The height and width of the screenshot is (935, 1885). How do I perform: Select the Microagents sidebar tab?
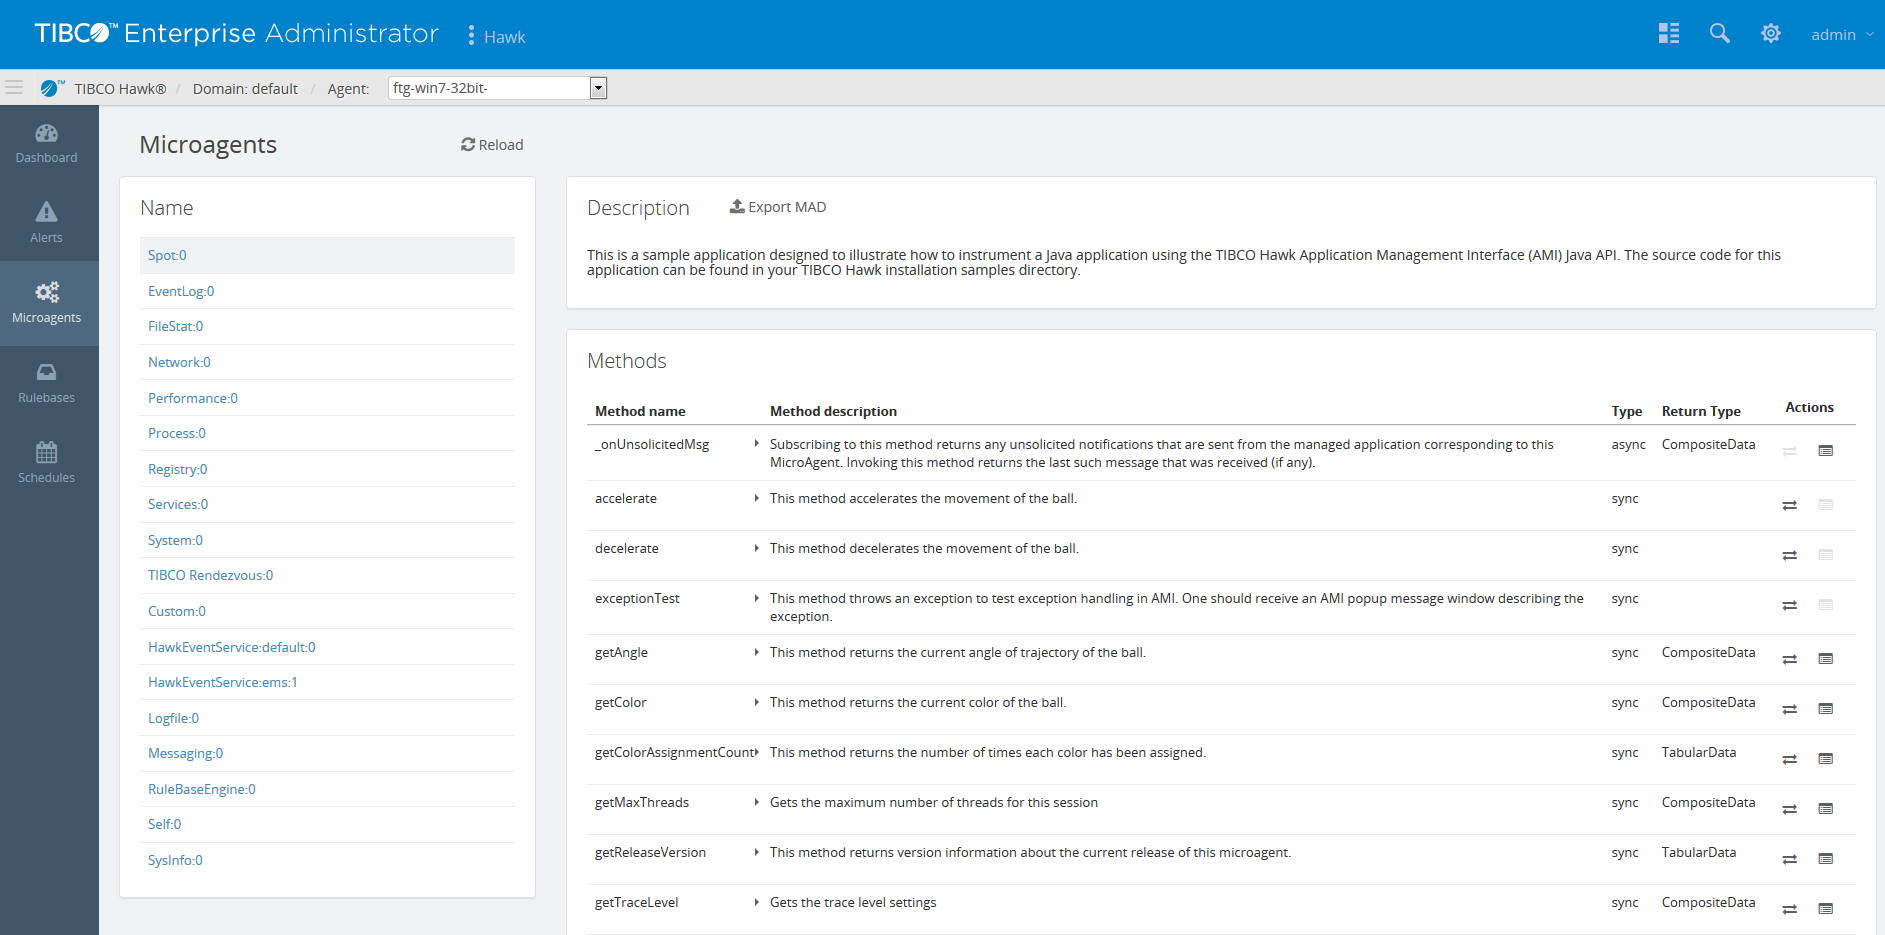47,303
